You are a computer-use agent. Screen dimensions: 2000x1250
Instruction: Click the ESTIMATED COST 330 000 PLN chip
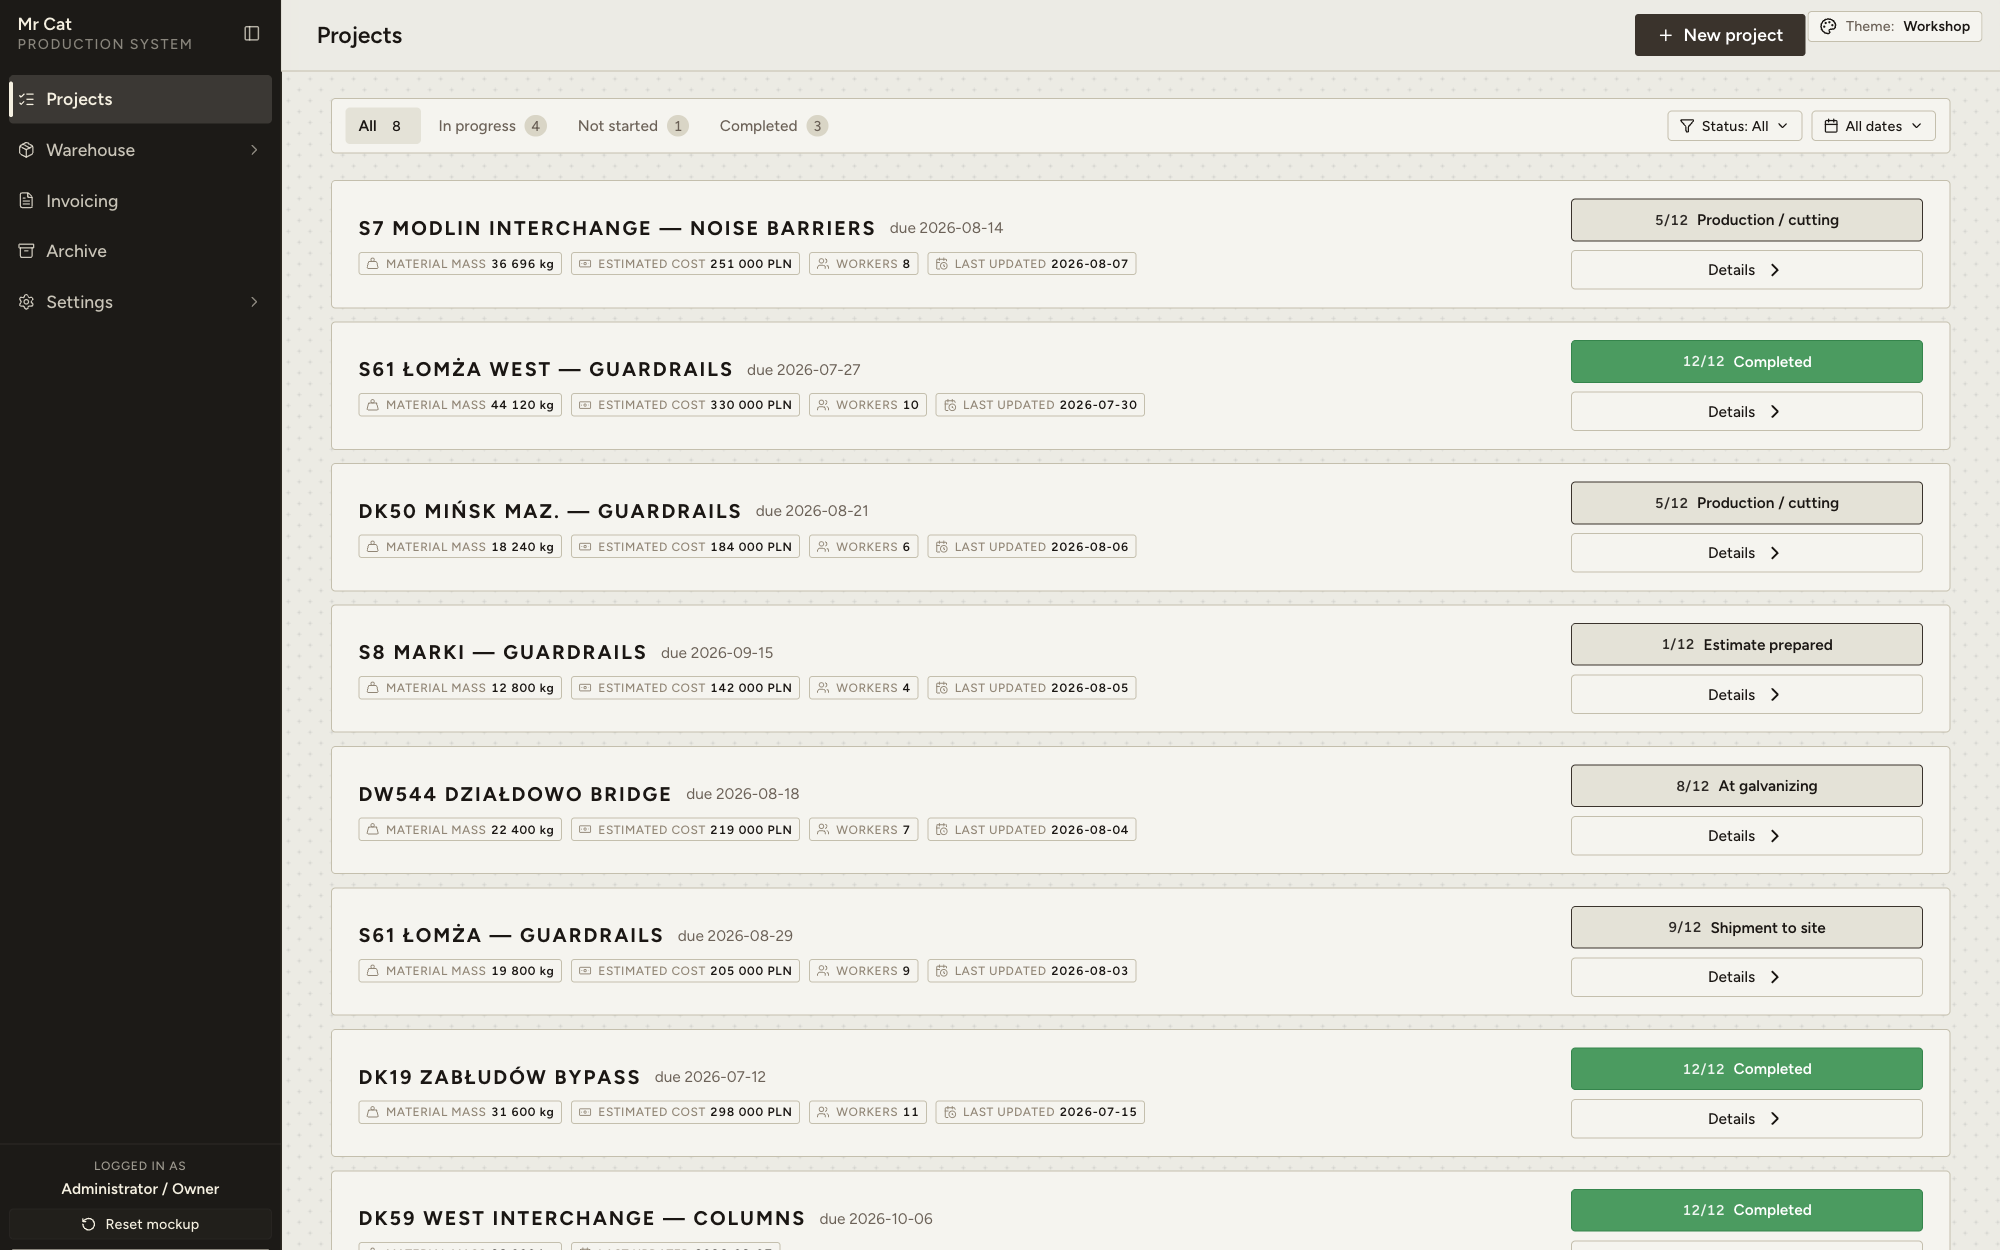click(x=685, y=405)
